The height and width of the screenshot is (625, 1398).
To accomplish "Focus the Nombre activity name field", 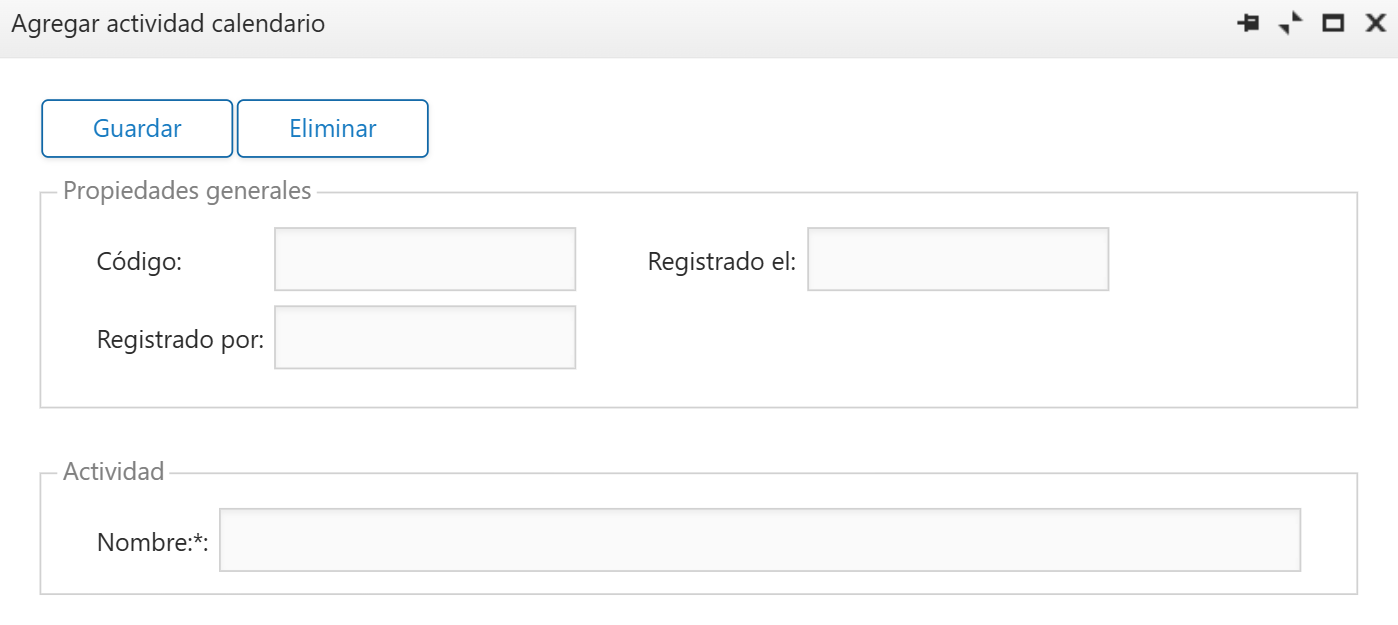I will [760, 540].
